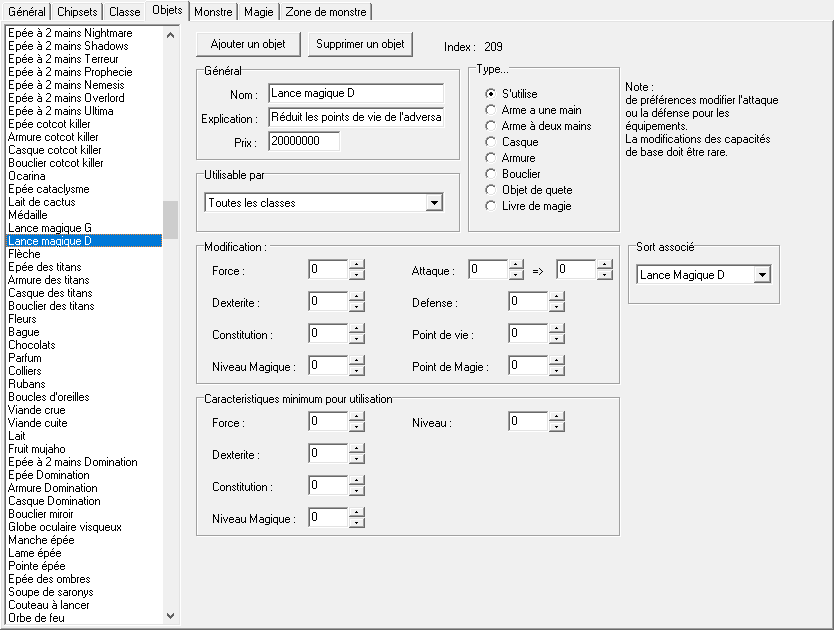Click the Prix input field

(303, 142)
